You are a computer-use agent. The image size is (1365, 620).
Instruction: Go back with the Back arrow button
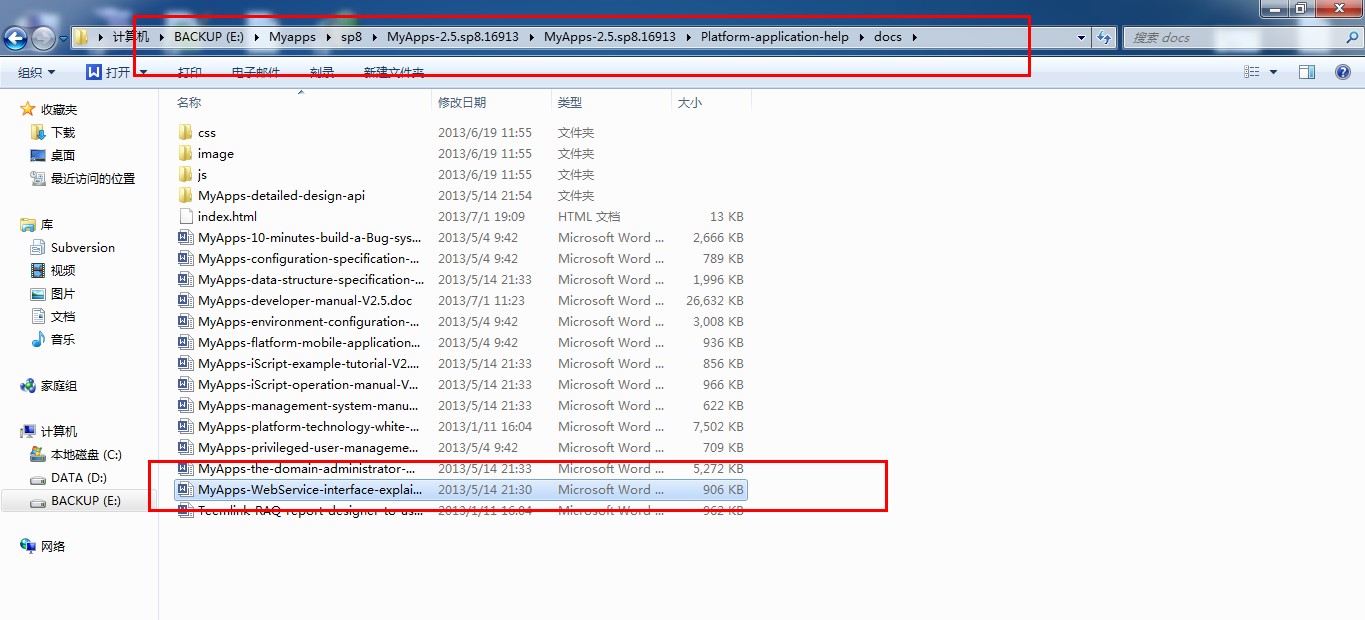(16, 38)
